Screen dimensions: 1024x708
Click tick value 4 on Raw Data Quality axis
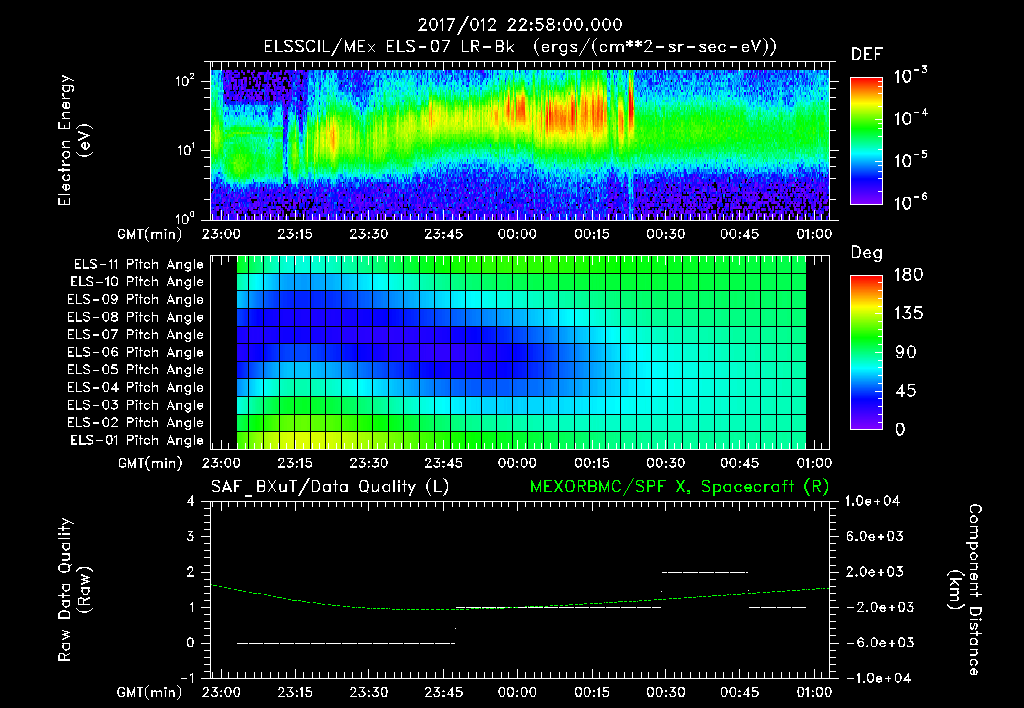point(191,502)
